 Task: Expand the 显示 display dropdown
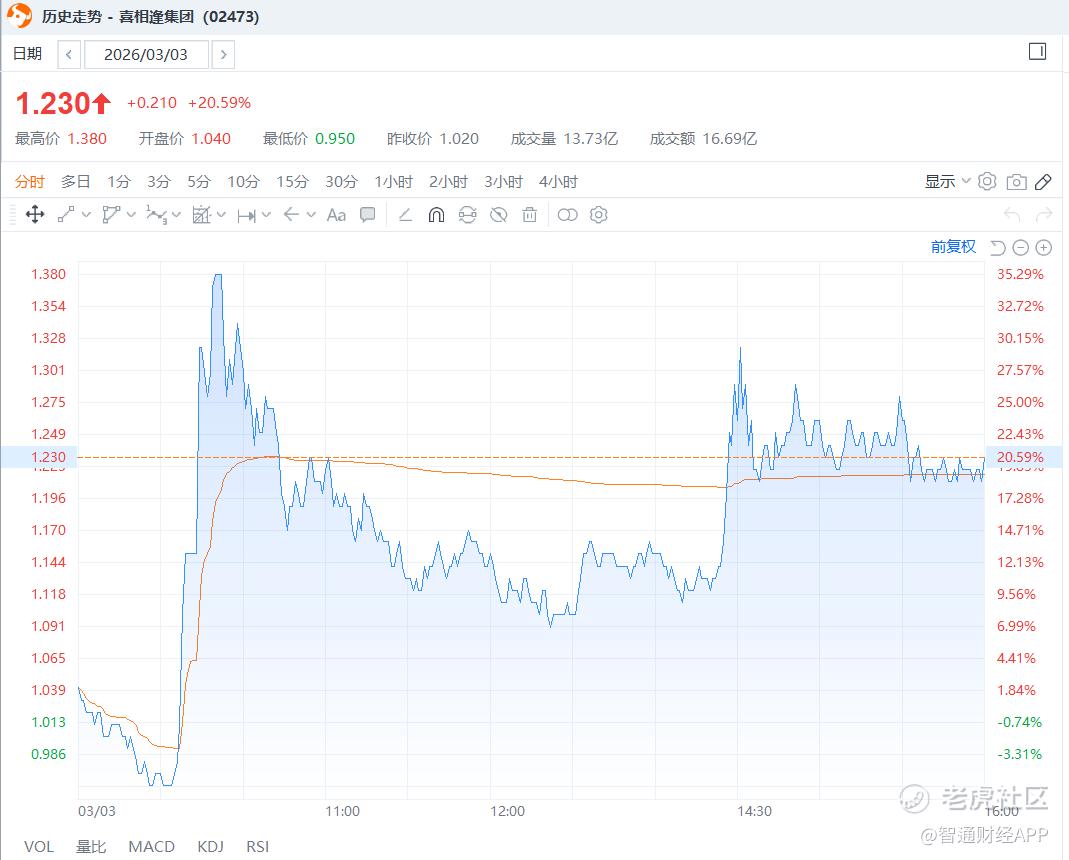[947, 181]
